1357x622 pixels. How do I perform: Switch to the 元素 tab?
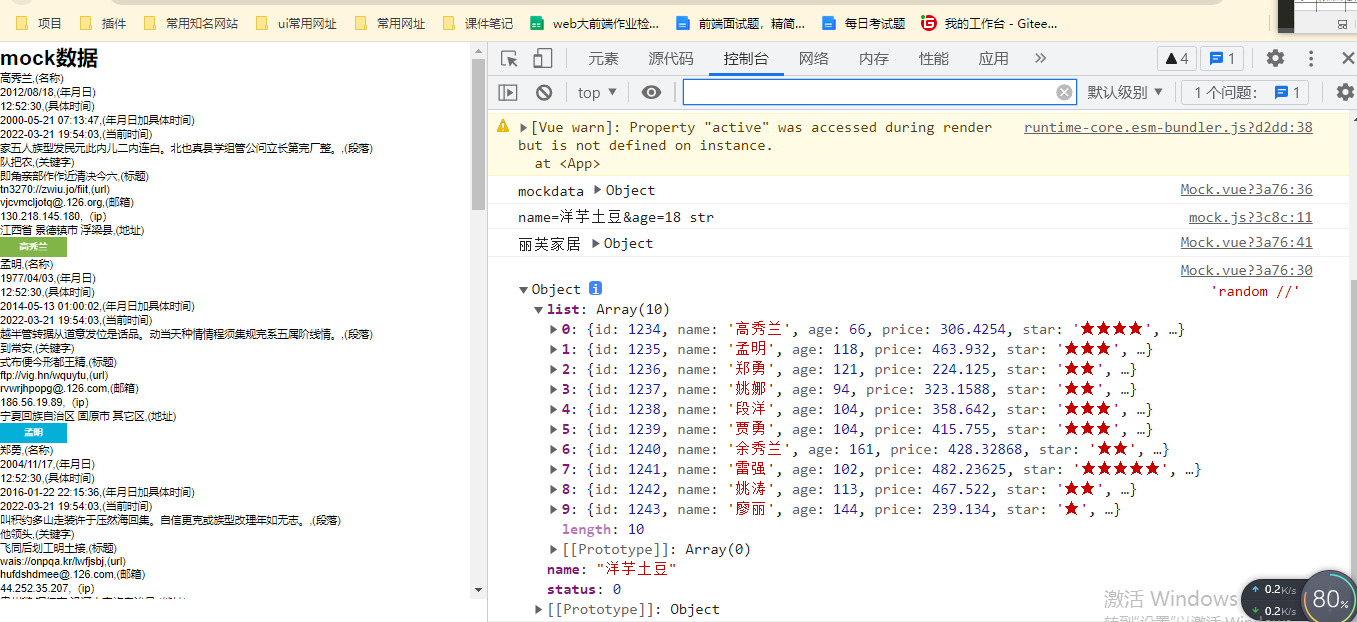point(603,59)
